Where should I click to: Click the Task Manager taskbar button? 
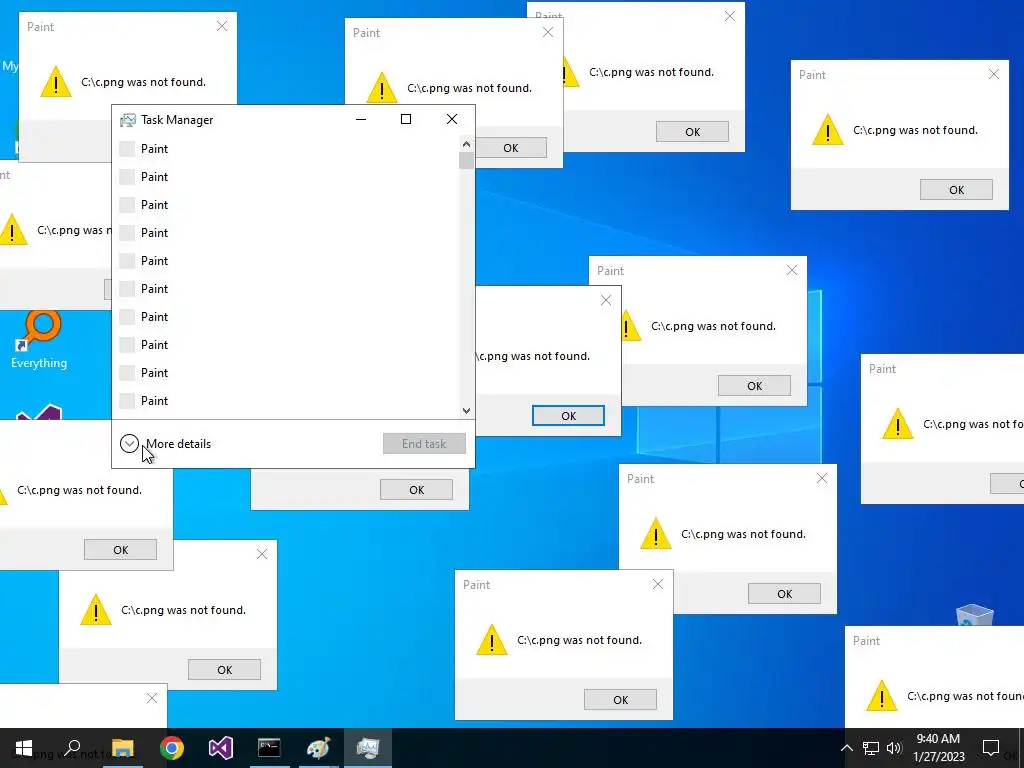click(x=368, y=748)
